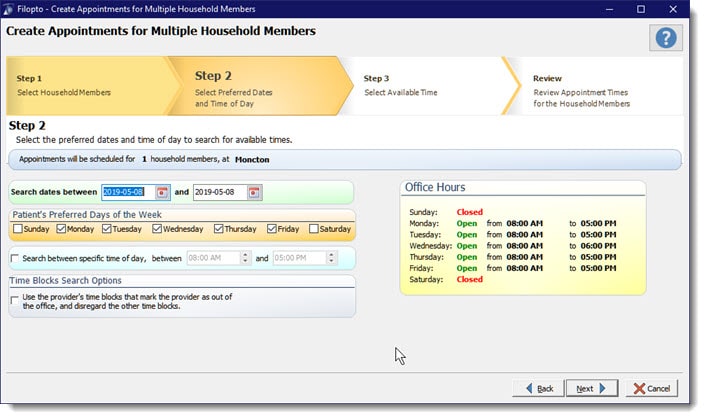Uncheck the Monday checkbox

(x=61, y=229)
